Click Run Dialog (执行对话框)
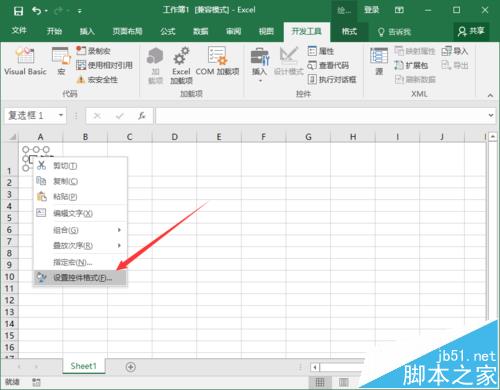 332,79
